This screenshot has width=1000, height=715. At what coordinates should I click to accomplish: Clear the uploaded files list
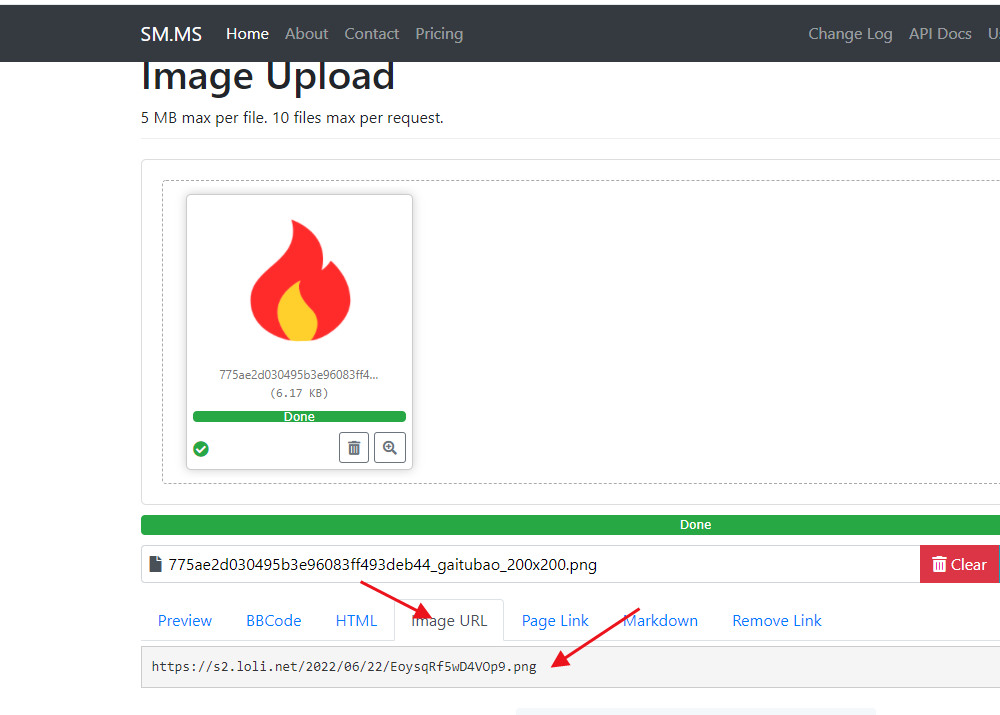pos(959,564)
